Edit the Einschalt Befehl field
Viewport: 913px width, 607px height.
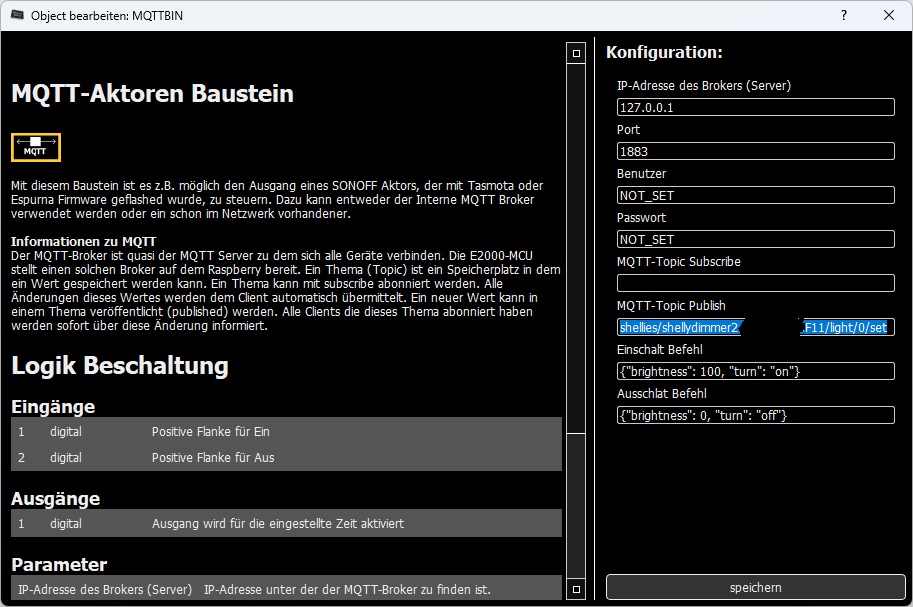[755, 371]
